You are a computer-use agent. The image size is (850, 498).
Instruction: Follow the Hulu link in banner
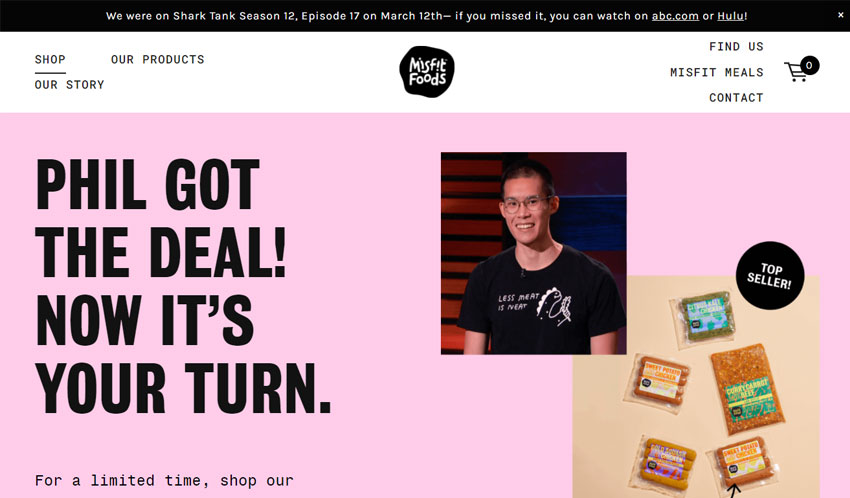click(x=731, y=16)
